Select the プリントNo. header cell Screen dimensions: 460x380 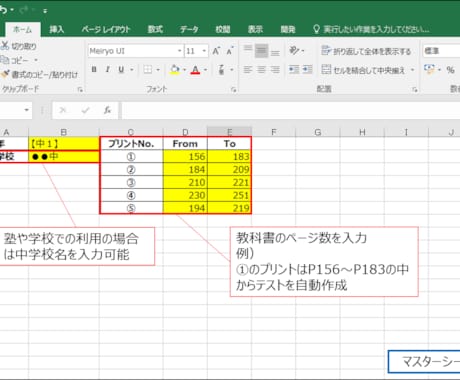(131, 144)
